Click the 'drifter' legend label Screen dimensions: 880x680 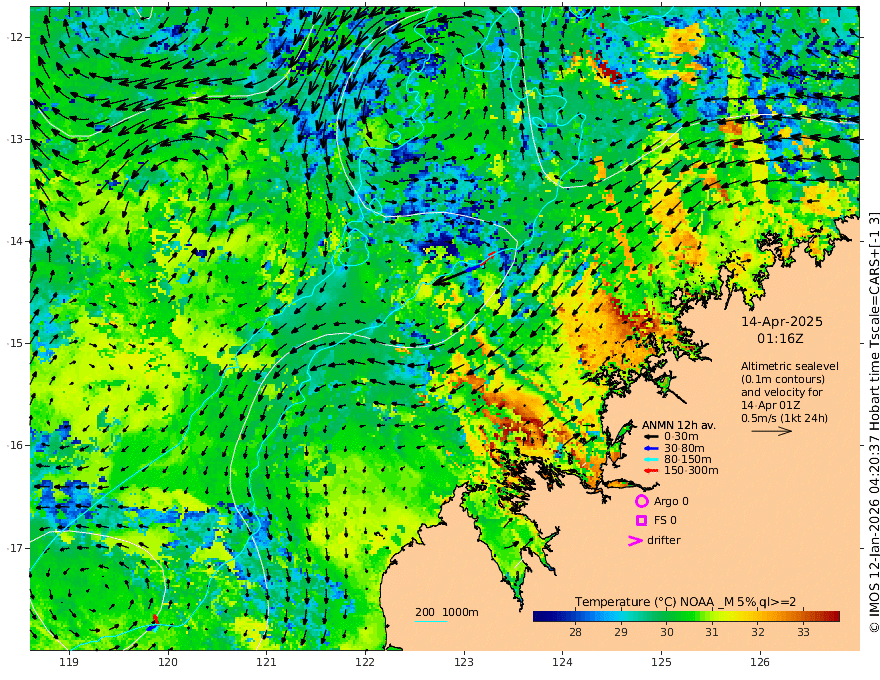[x=663, y=540]
